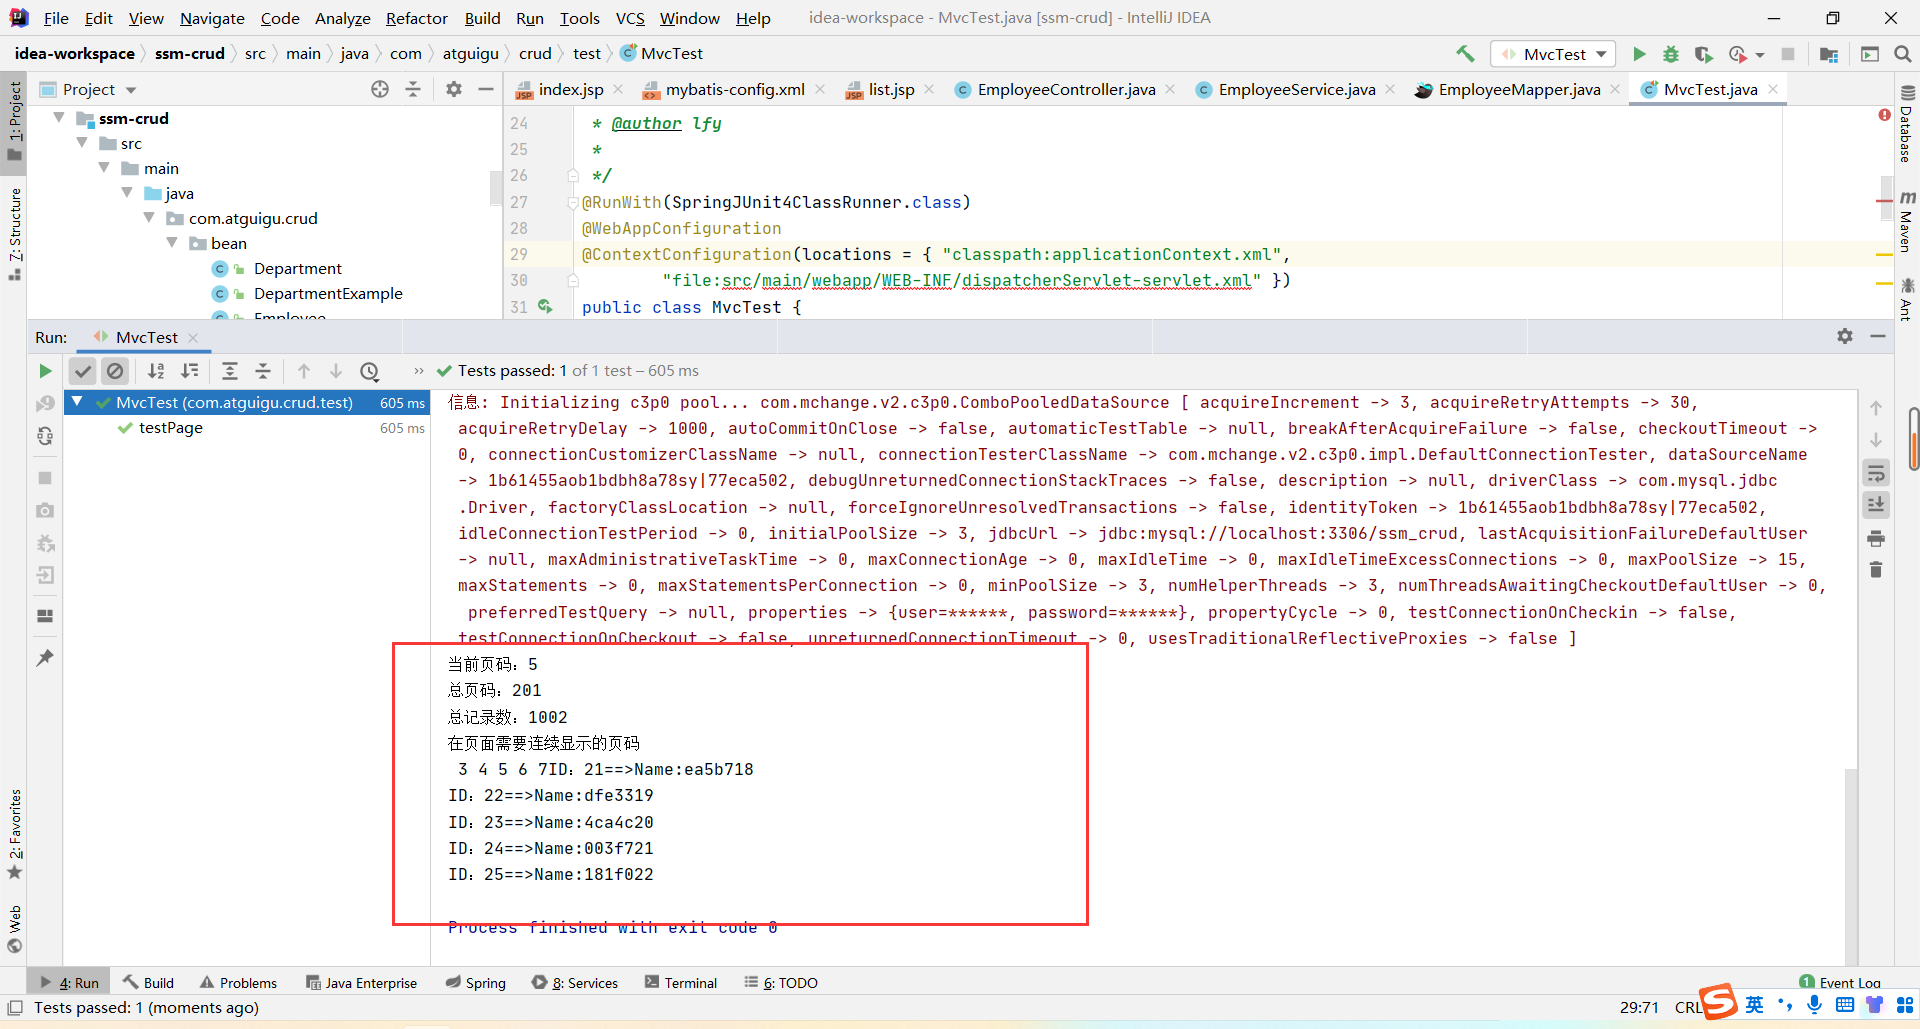The width and height of the screenshot is (1920, 1029).
Task: Open the Refactor menu
Action: 416,18
